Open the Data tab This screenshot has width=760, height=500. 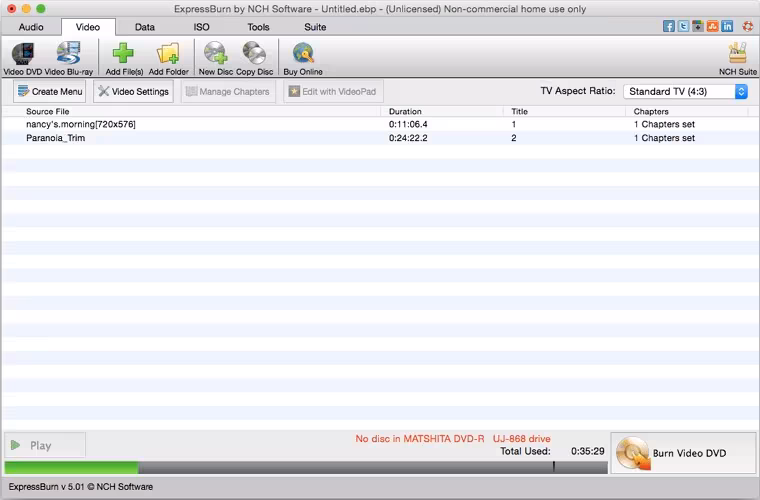pyautogui.click(x=144, y=27)
